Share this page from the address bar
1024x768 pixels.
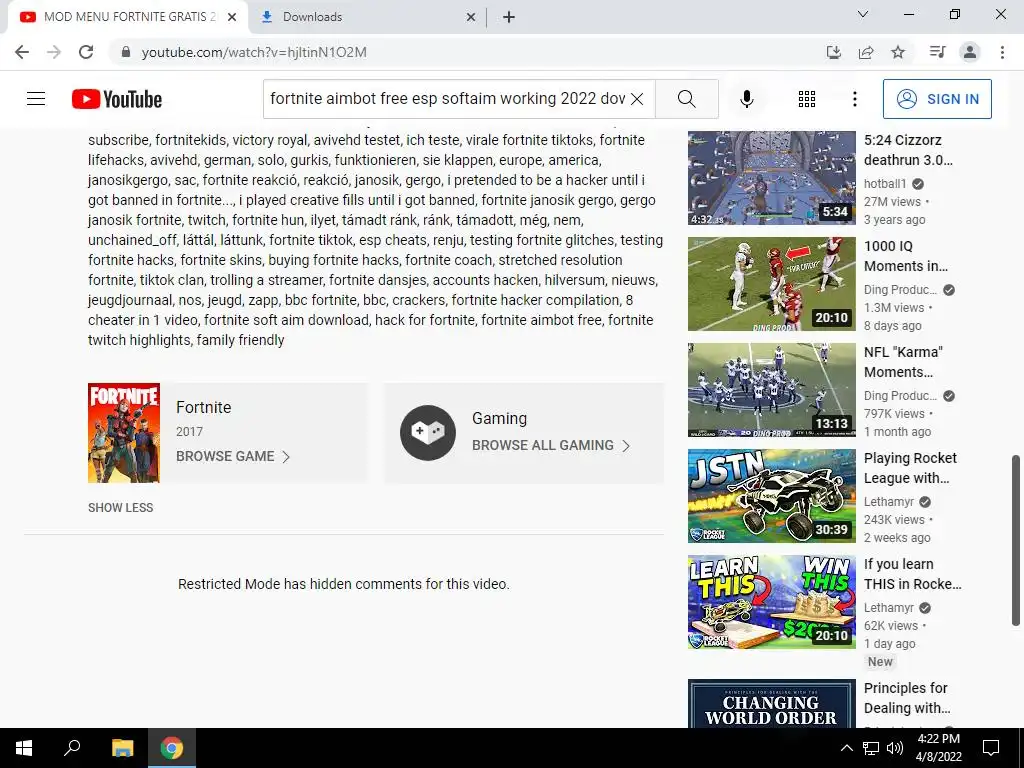point(866,52)
